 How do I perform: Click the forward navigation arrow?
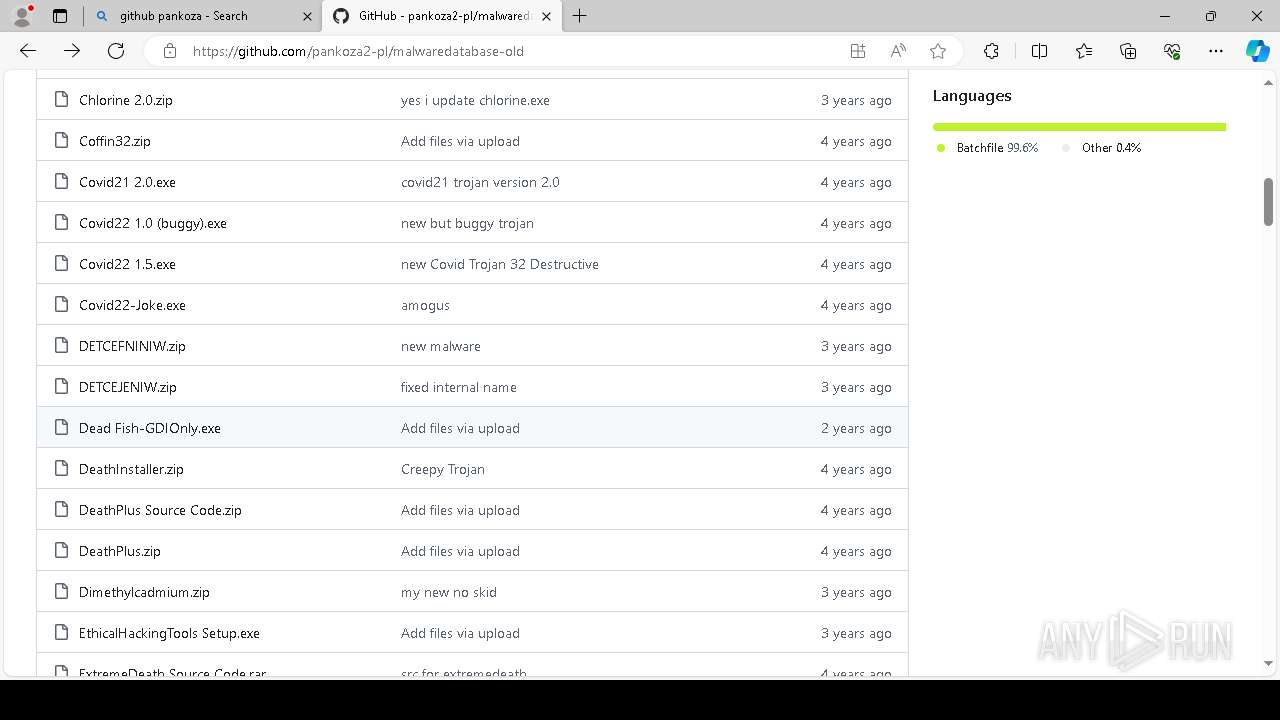pyautogui.click(x=72, y=51)
